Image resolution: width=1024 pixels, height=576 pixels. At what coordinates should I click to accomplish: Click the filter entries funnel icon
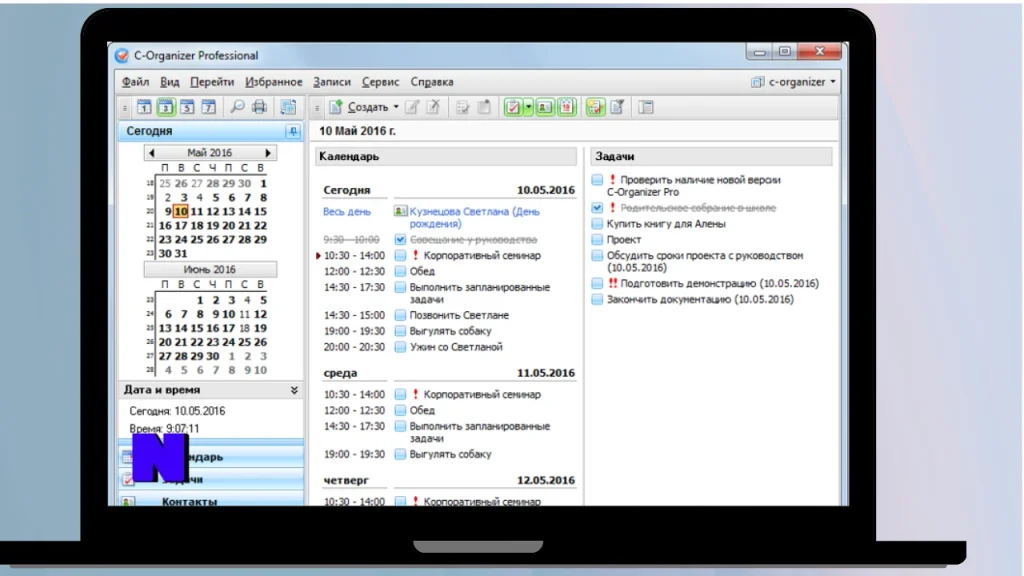(x=617, y=107)
